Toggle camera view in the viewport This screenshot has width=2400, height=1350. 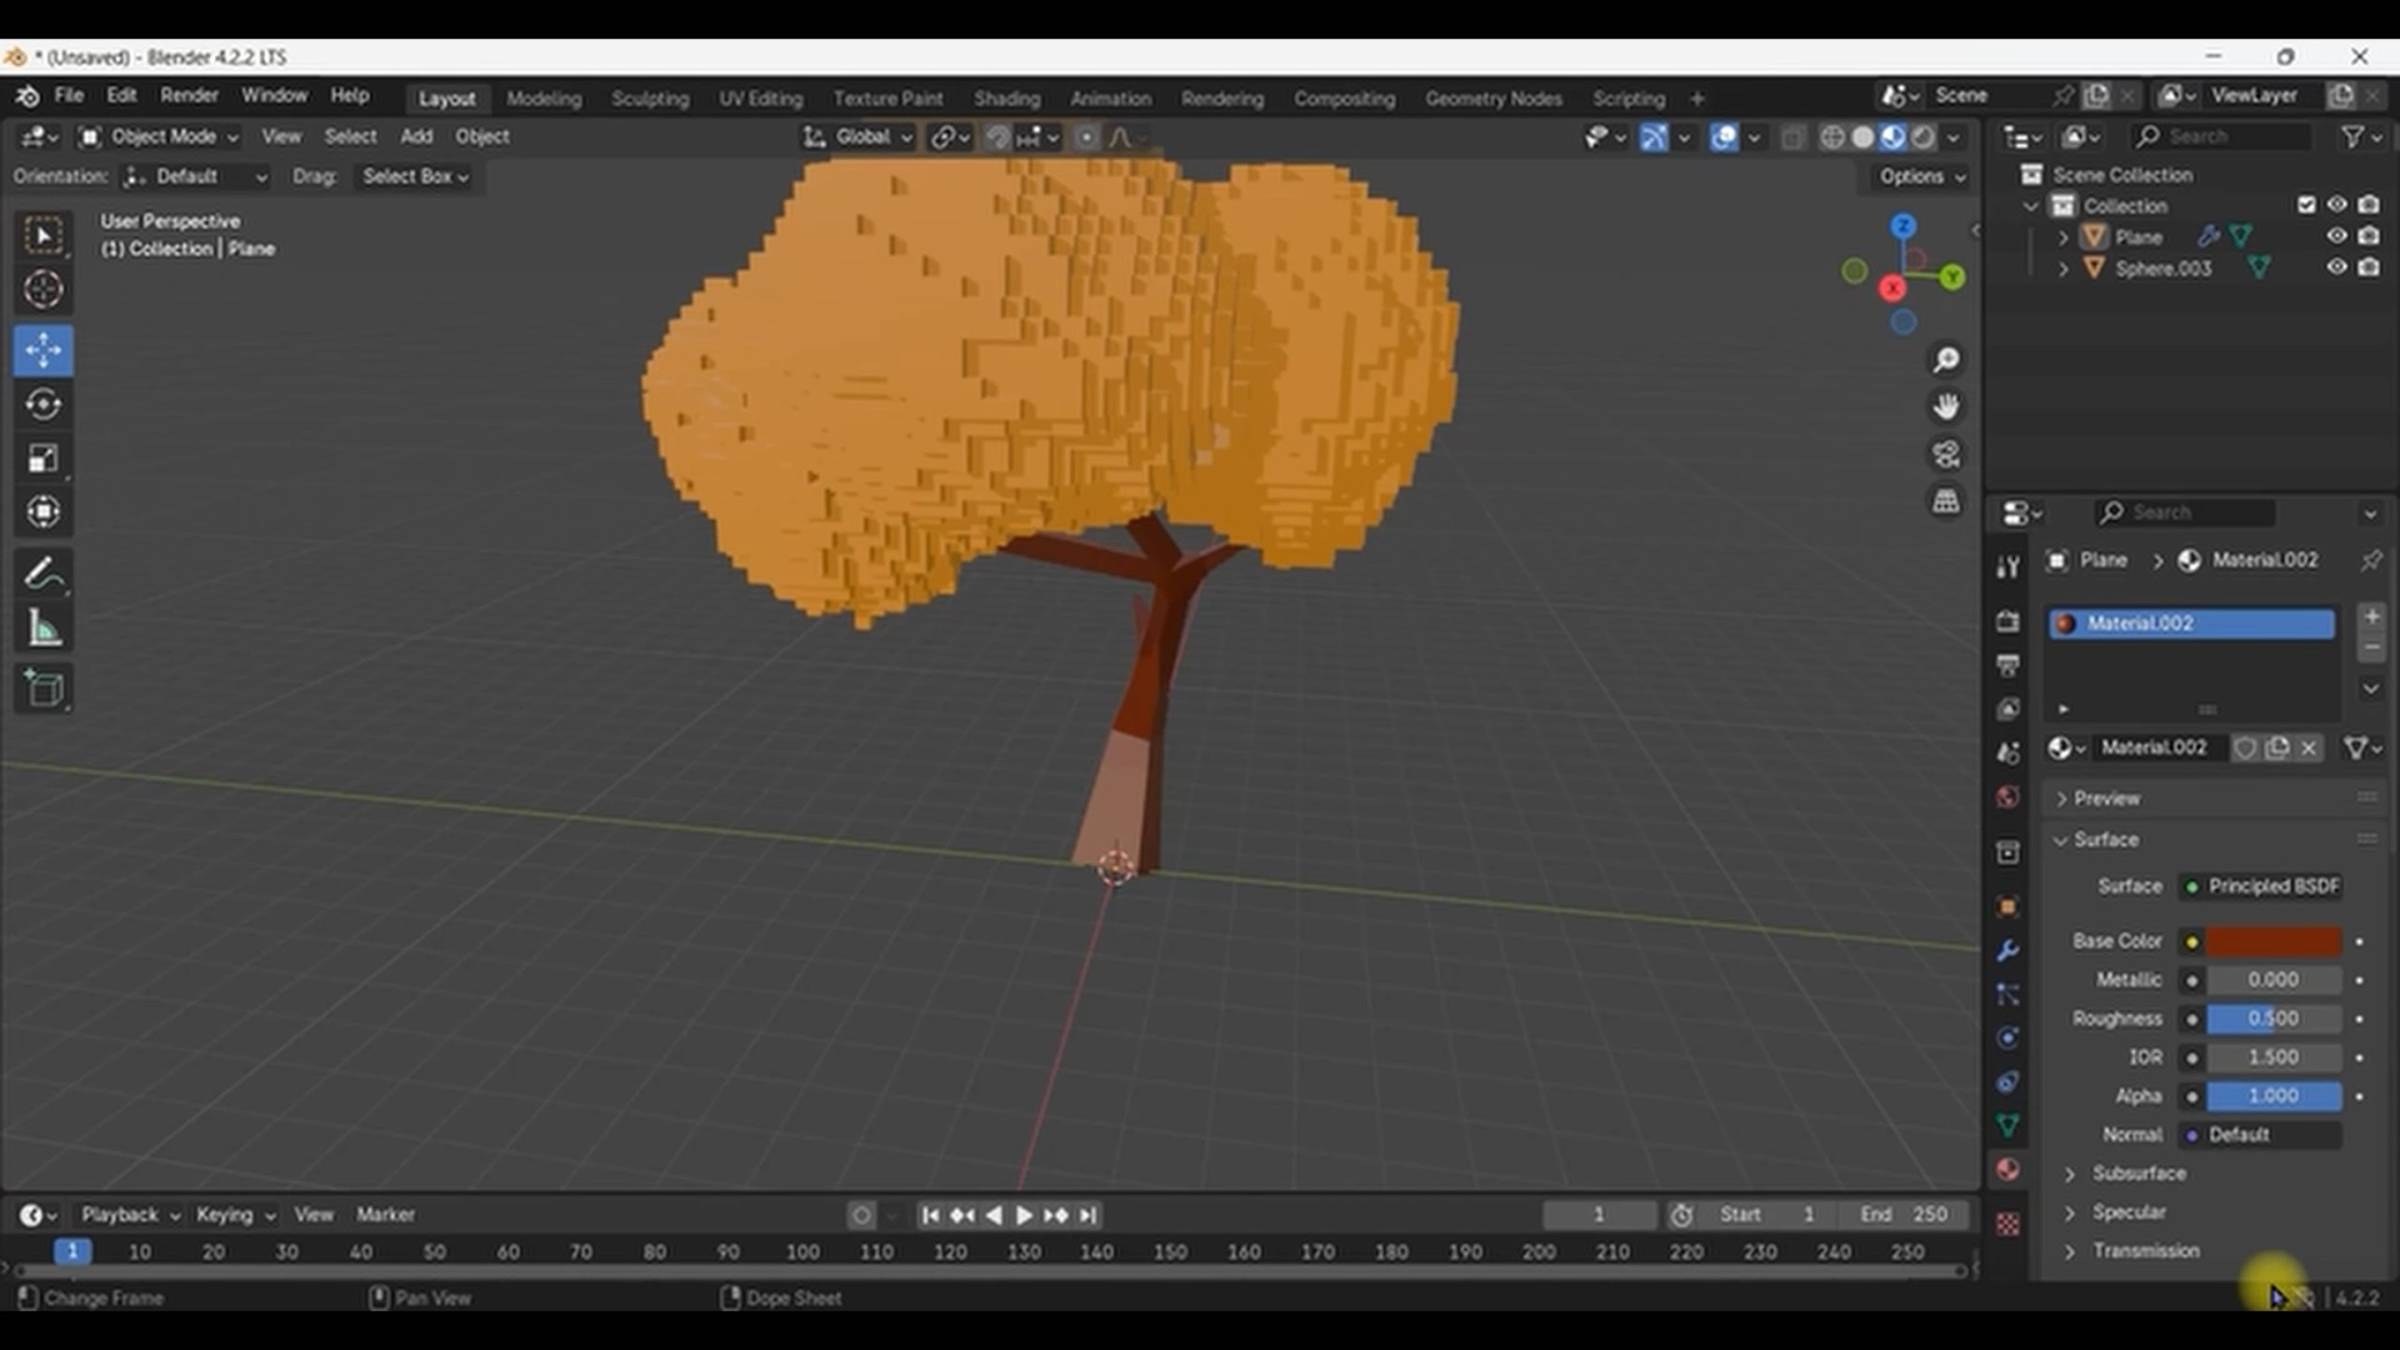coord(1945,454)
